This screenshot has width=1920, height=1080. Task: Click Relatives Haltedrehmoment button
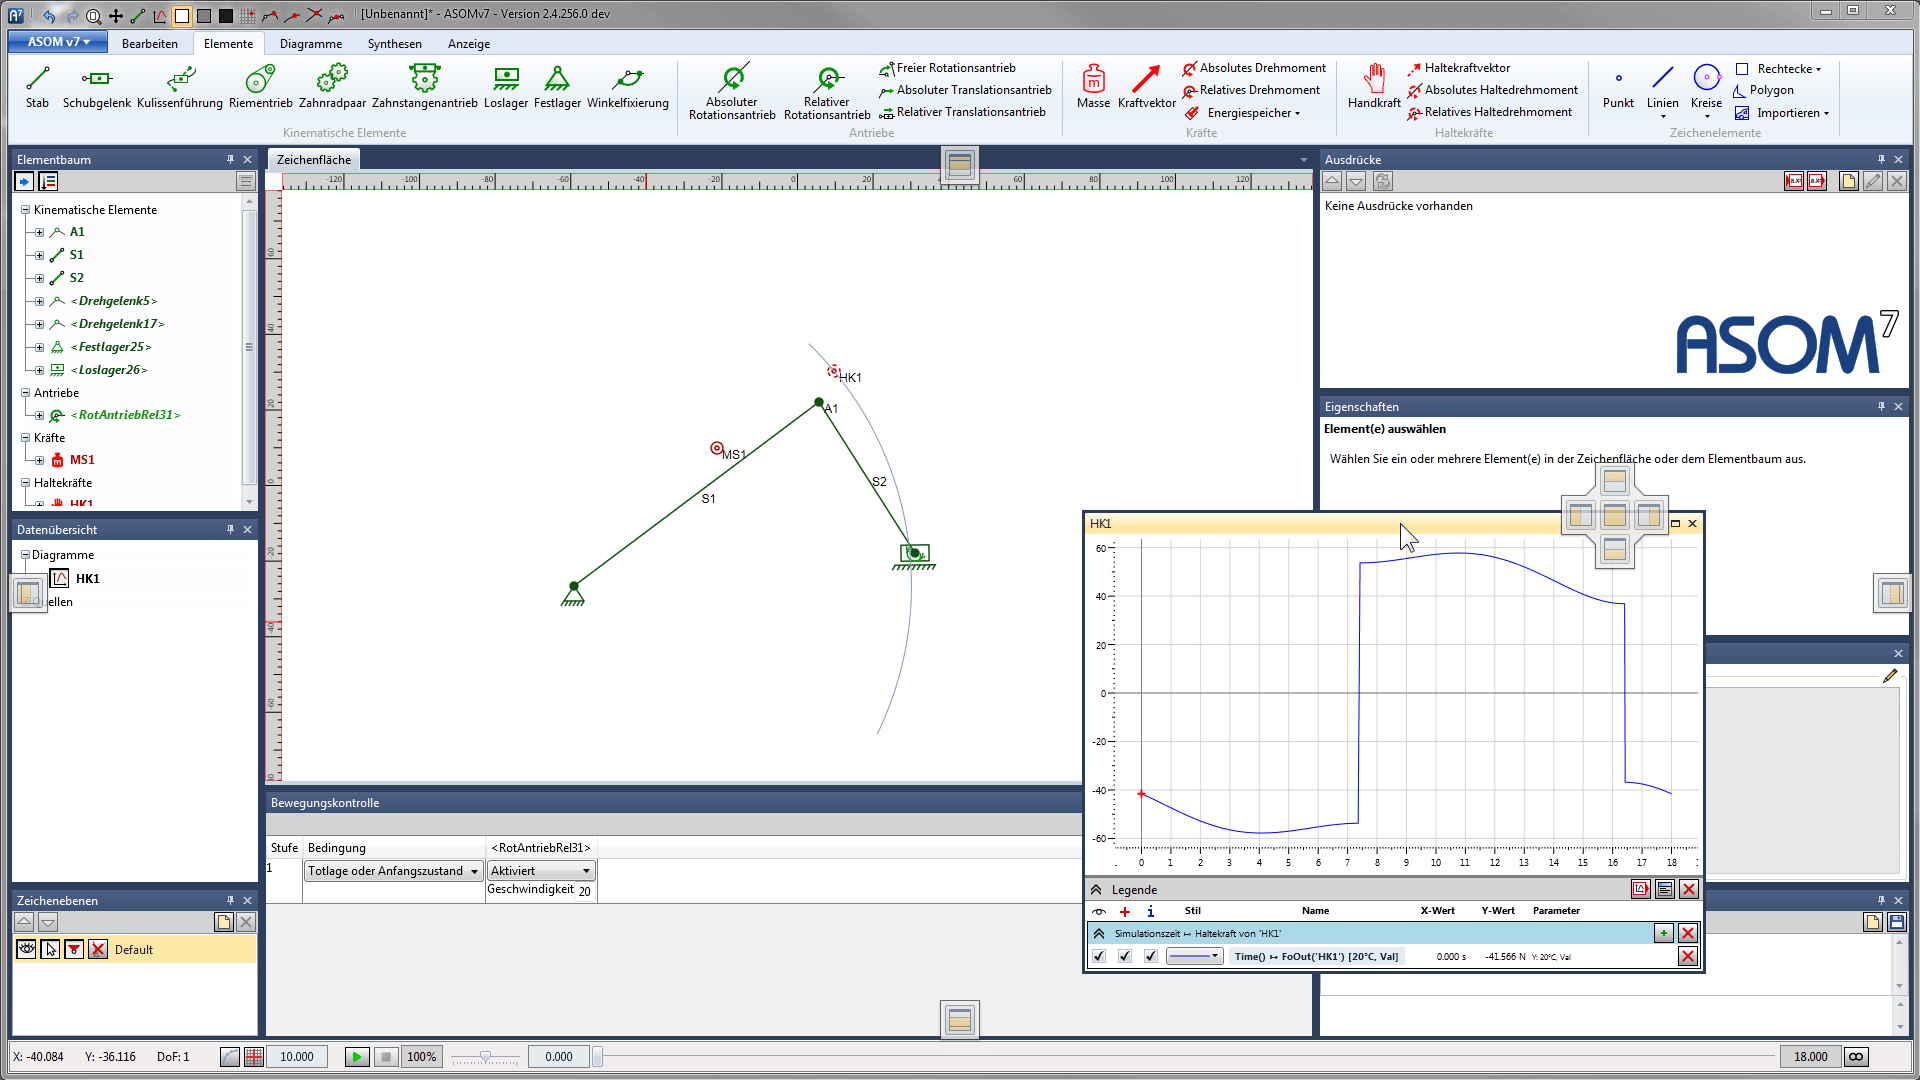1489,112
